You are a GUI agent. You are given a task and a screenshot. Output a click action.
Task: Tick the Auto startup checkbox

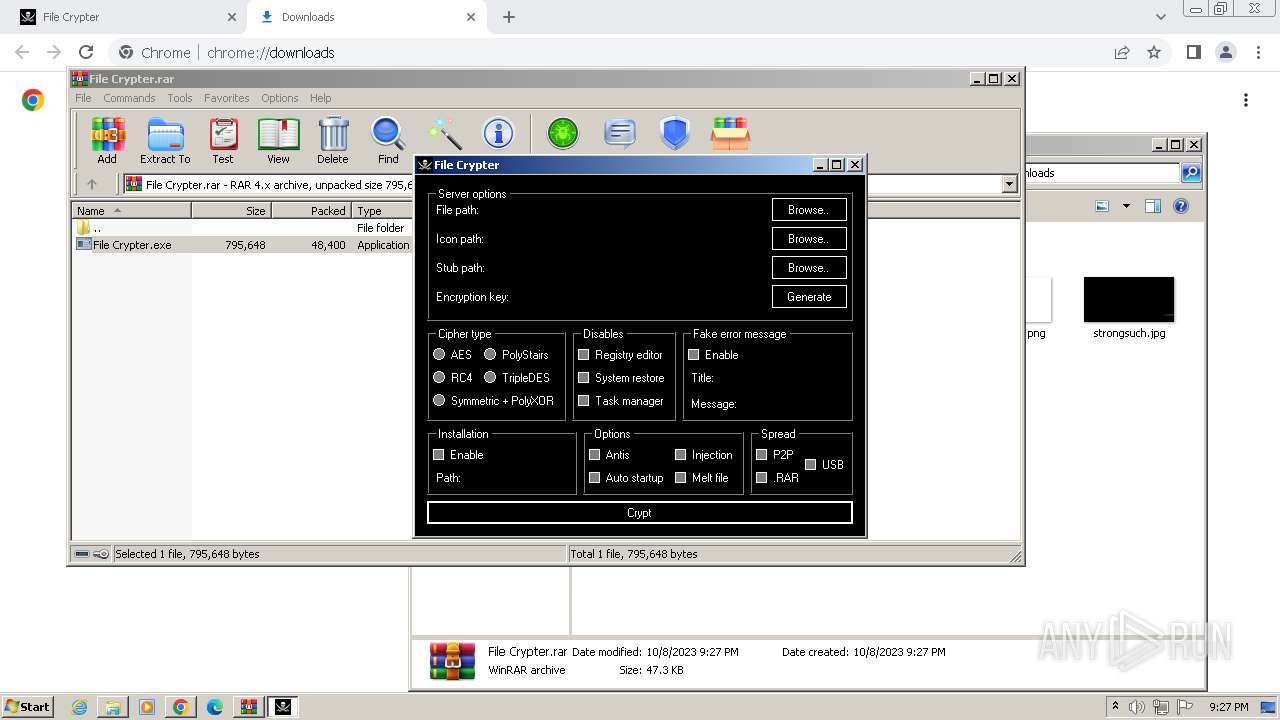coord(594,477)
